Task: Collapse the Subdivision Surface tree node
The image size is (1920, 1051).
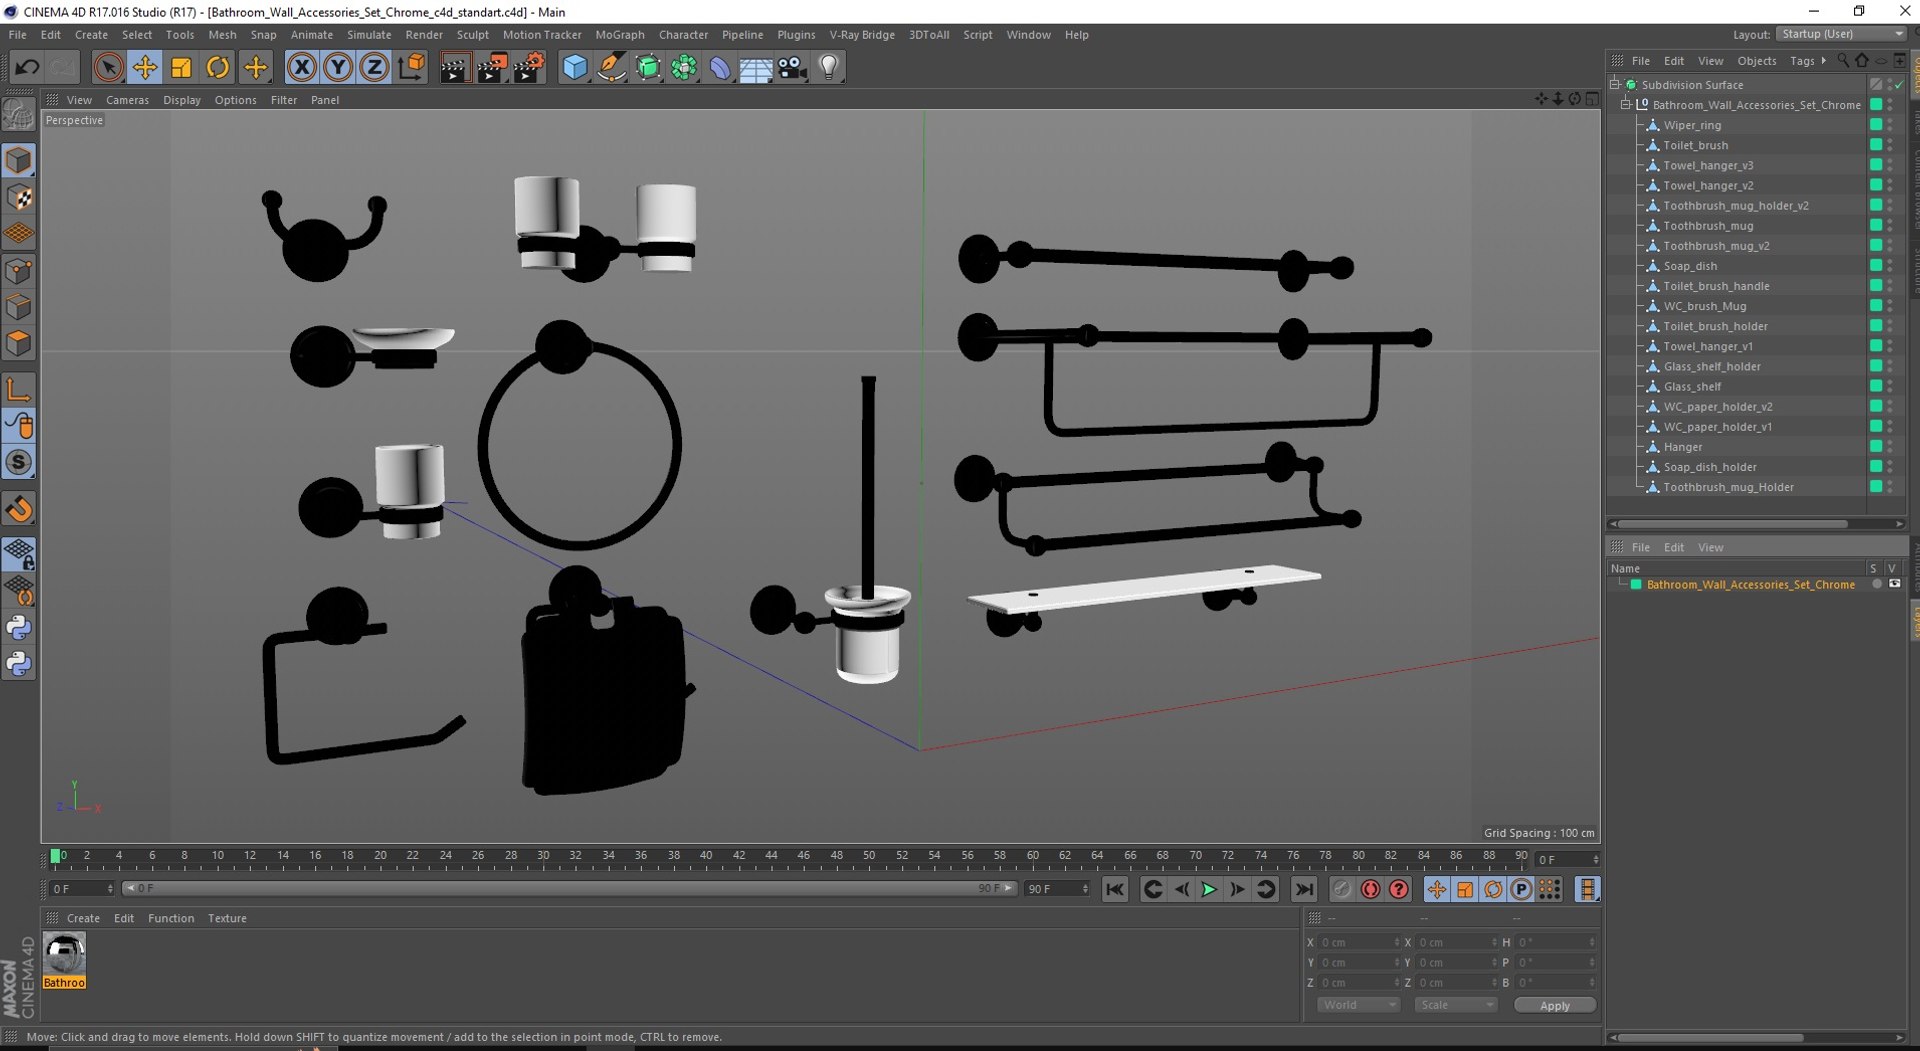Action: [1615, 85]
